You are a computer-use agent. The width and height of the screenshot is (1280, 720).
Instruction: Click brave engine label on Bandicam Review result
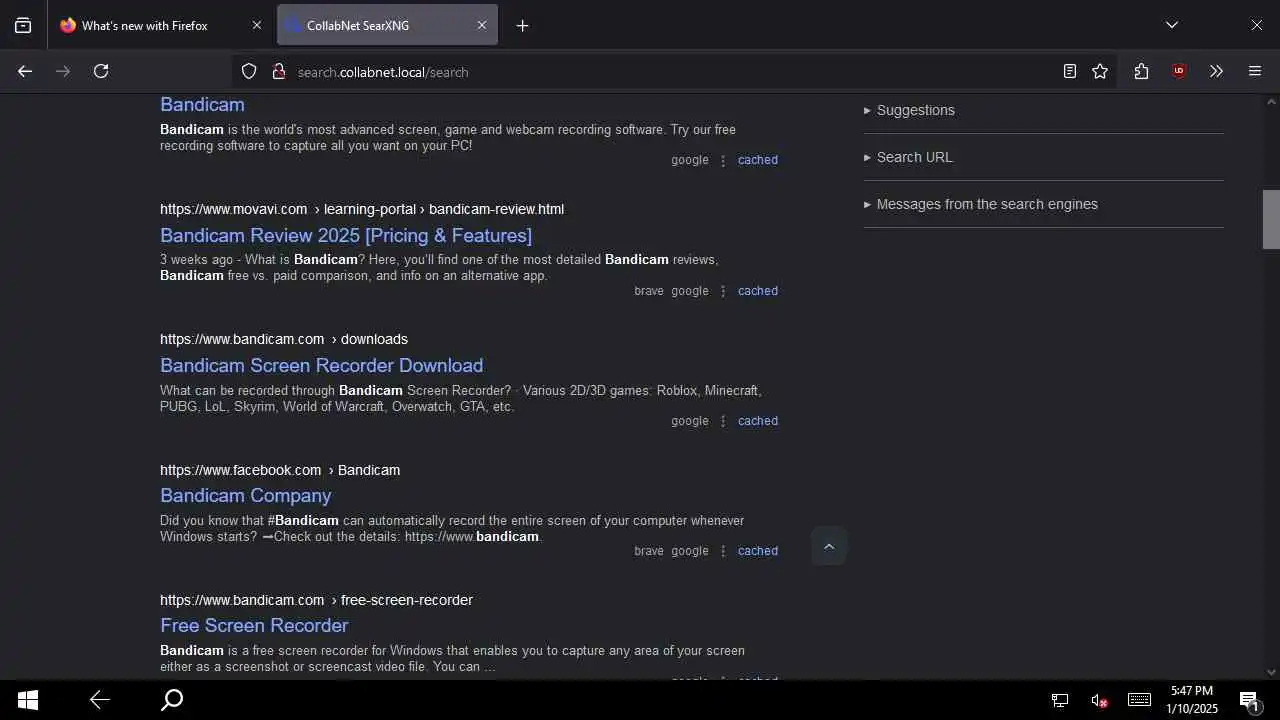[x=649, y=291]
